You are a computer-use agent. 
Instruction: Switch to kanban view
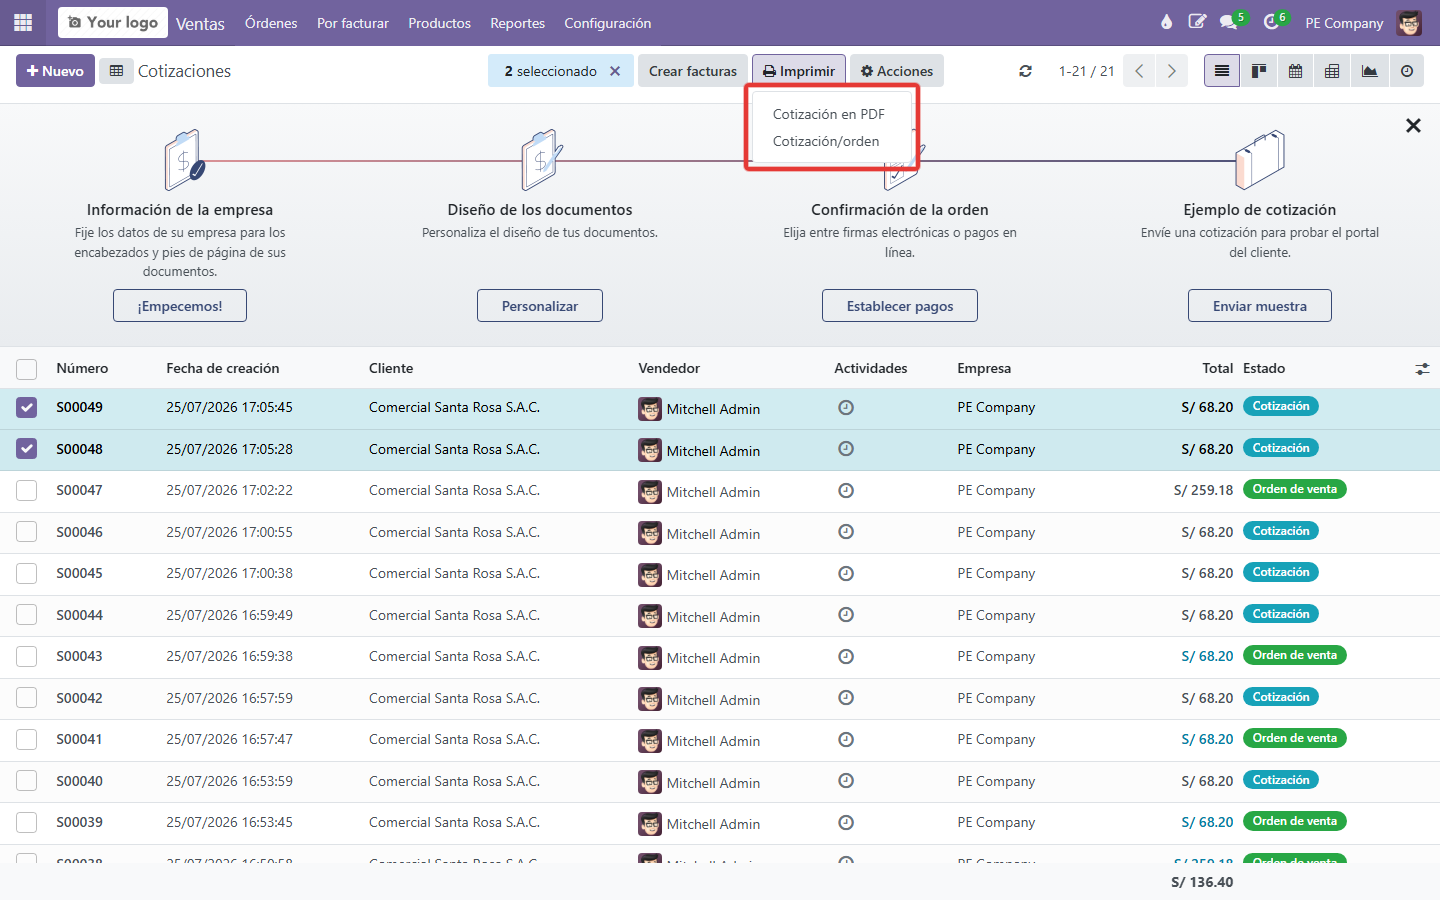click(1259, 71)
